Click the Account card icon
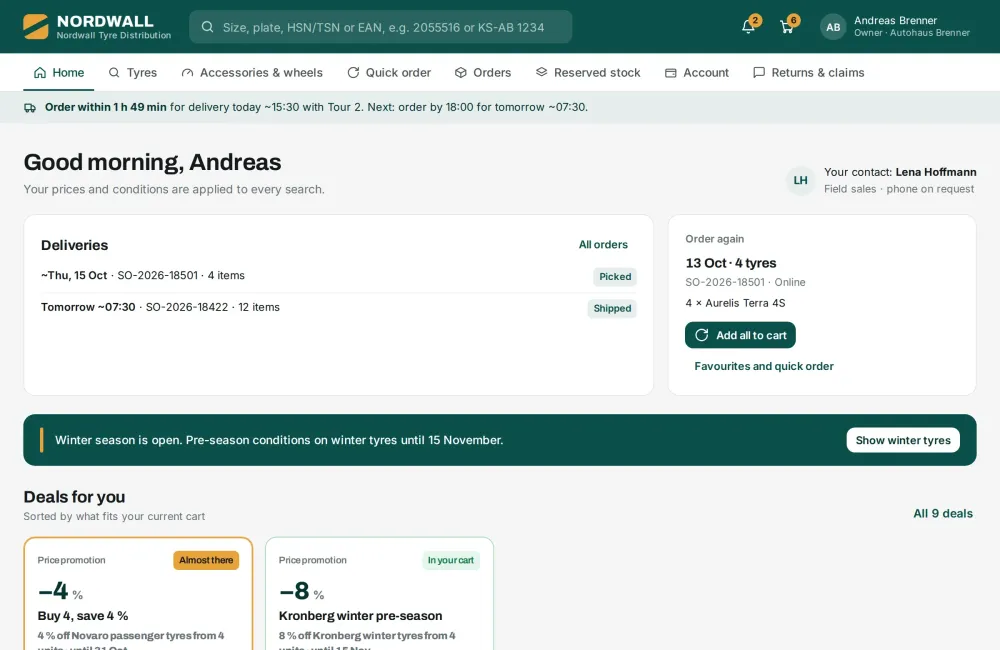Viewport: 1000px width, 650px height. point(670,73)
